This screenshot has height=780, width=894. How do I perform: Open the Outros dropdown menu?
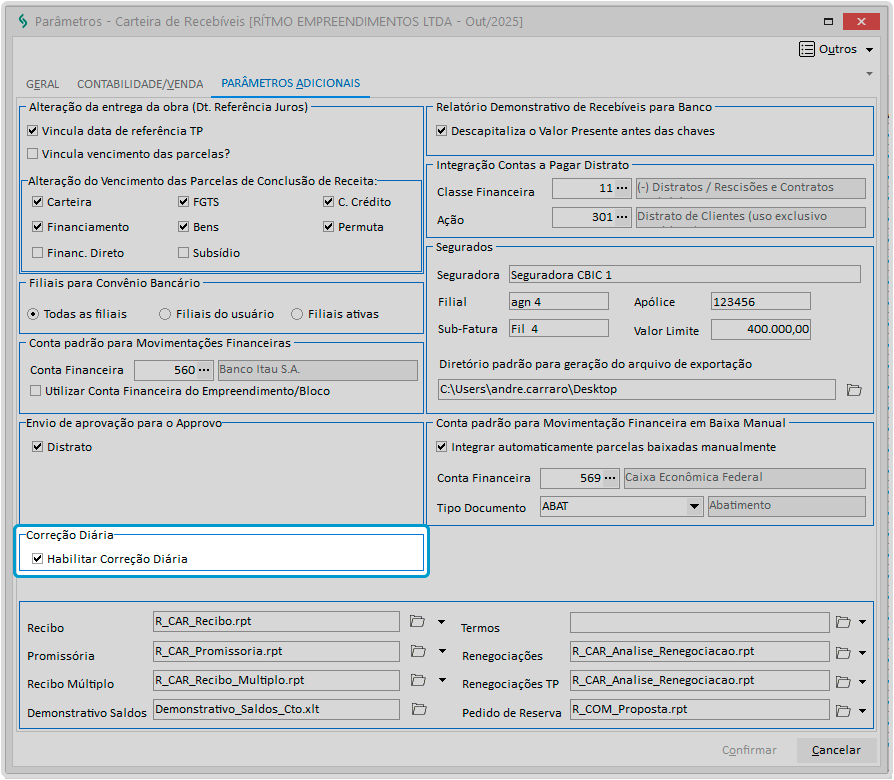837,49
